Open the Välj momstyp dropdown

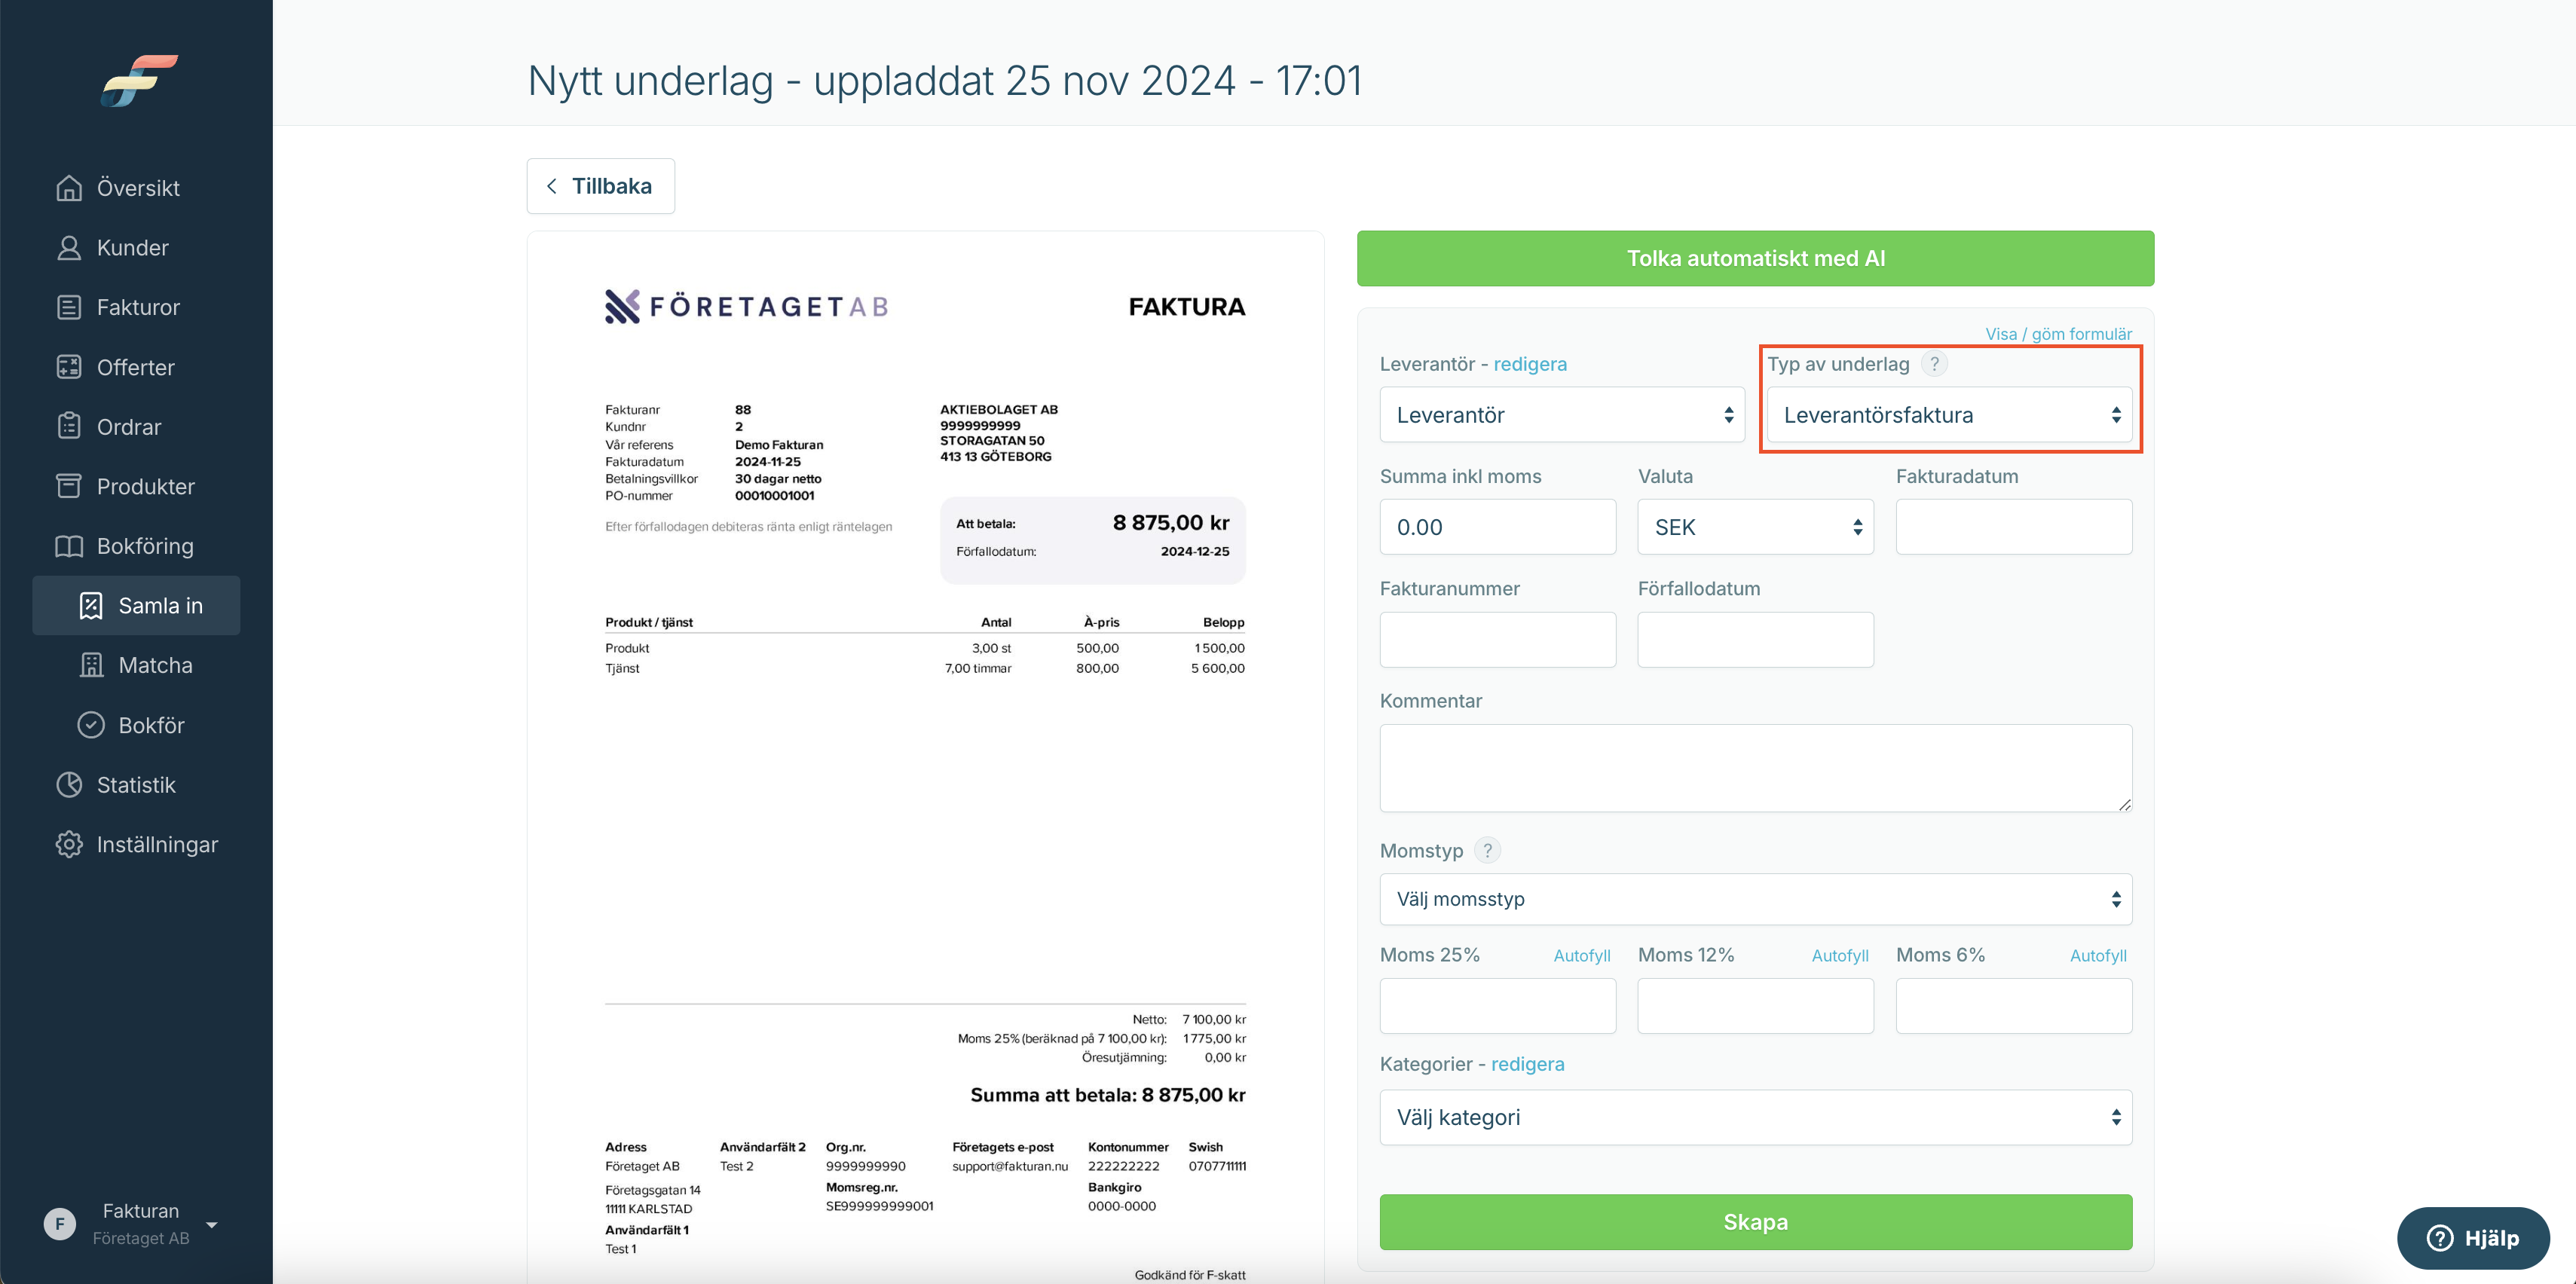click(x=1756, y=899)
